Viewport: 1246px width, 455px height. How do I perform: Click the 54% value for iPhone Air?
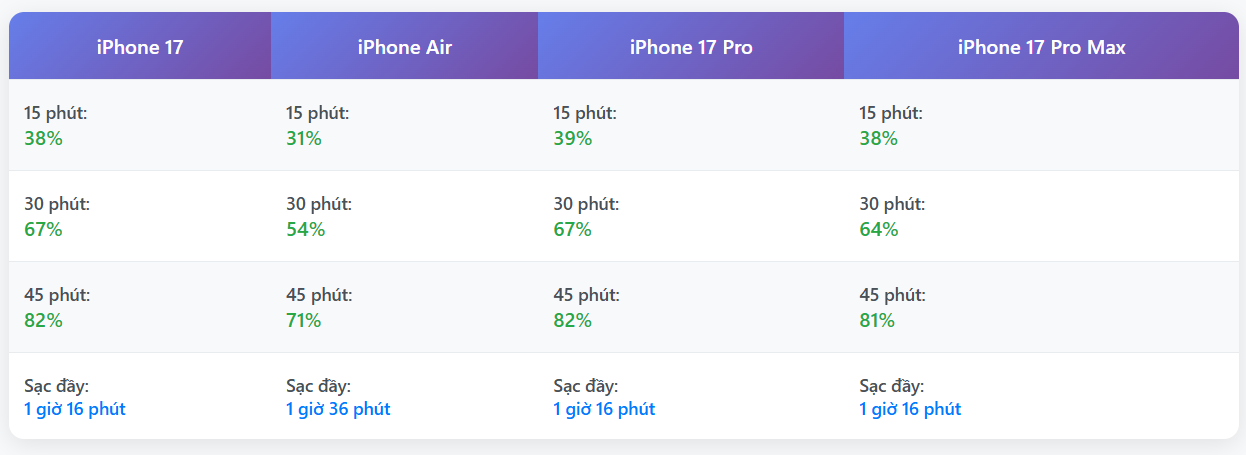pyautogui.click(x=305, y=229)
